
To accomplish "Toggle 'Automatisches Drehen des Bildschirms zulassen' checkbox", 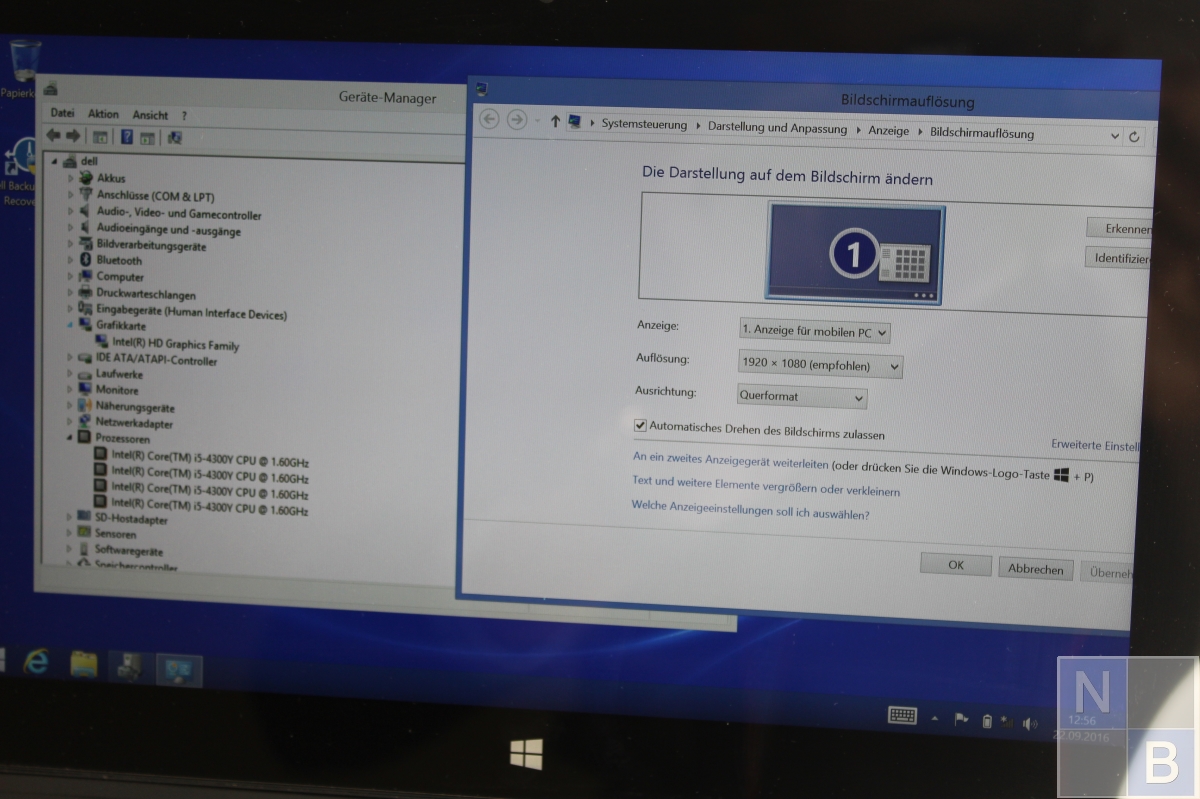I will coord(640,425).
